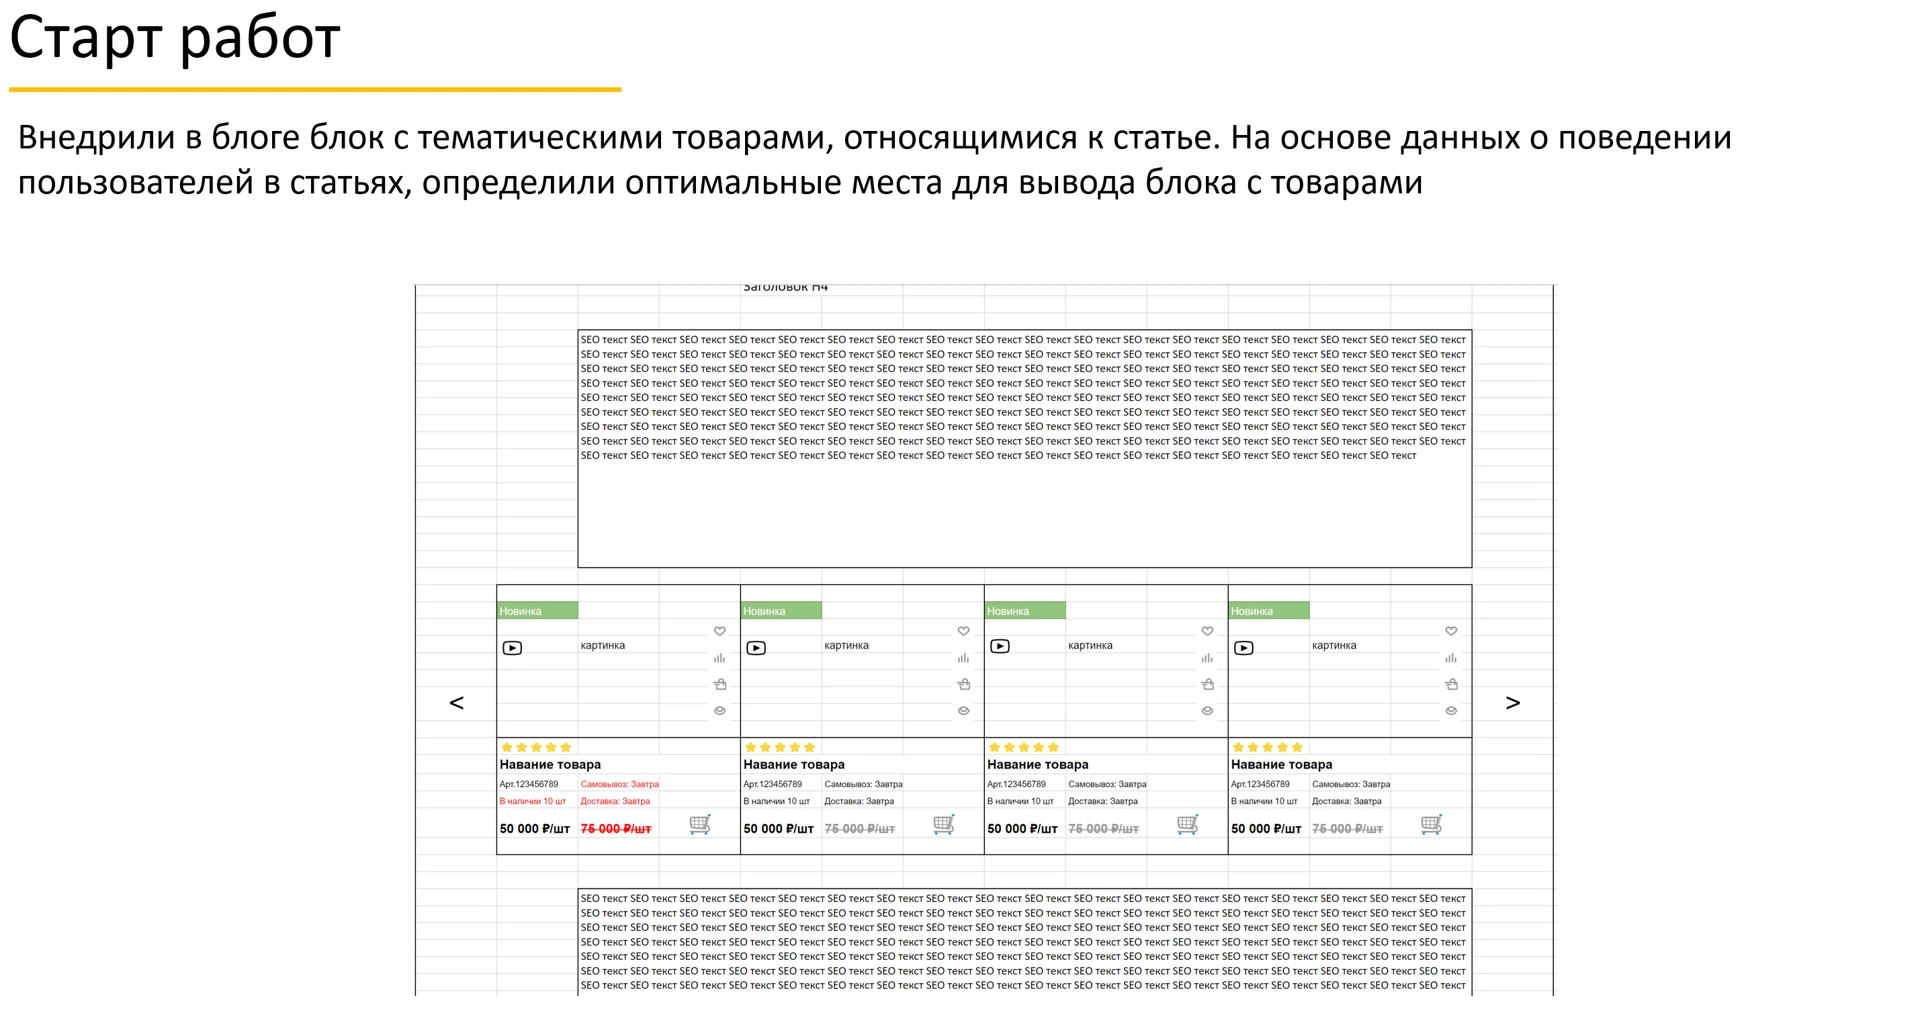Click red "Доставка: Завтра" text
The height and width of the screenshot is (1031, 1920).
pos(615,801)
